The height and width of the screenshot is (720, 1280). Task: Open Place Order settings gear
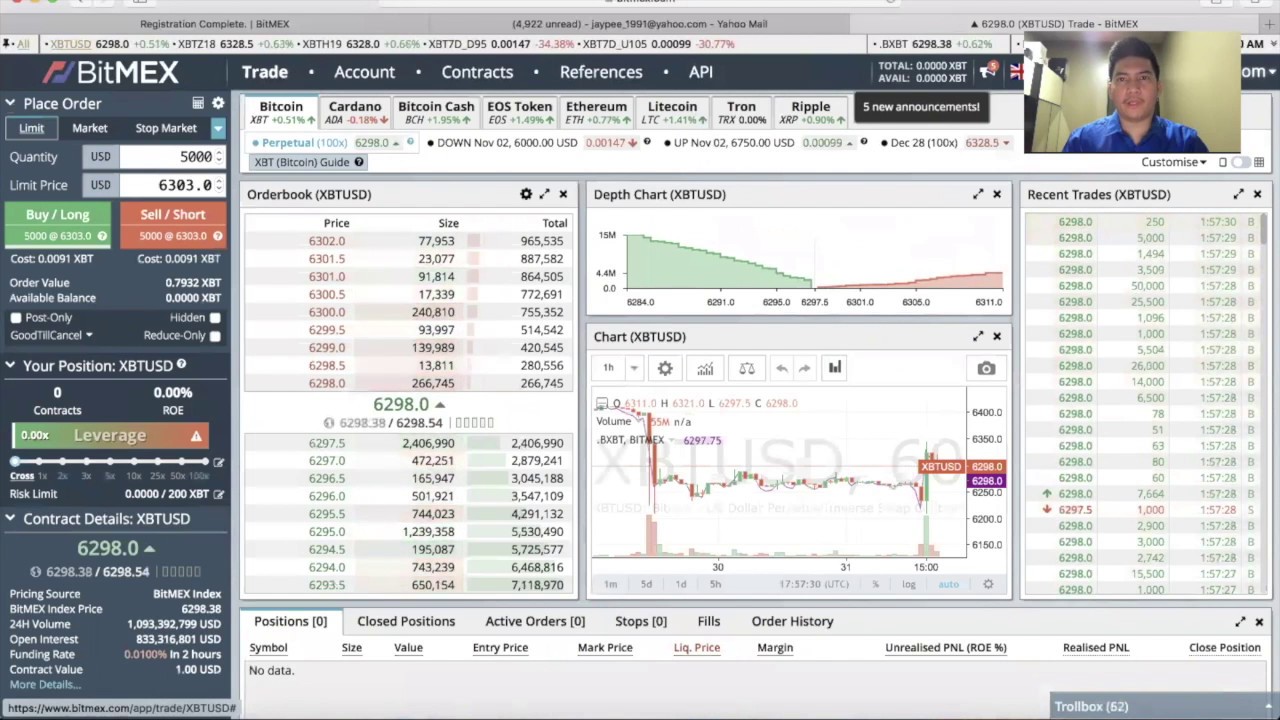tap(218, 103)
